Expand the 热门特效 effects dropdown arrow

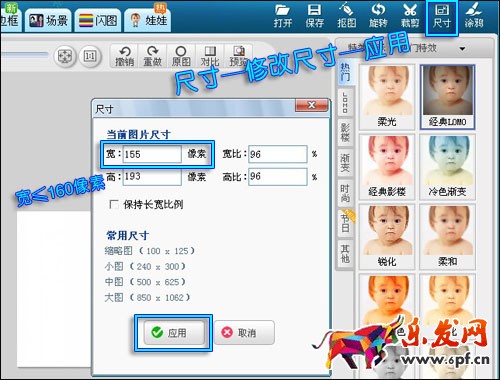coord(462,49)
